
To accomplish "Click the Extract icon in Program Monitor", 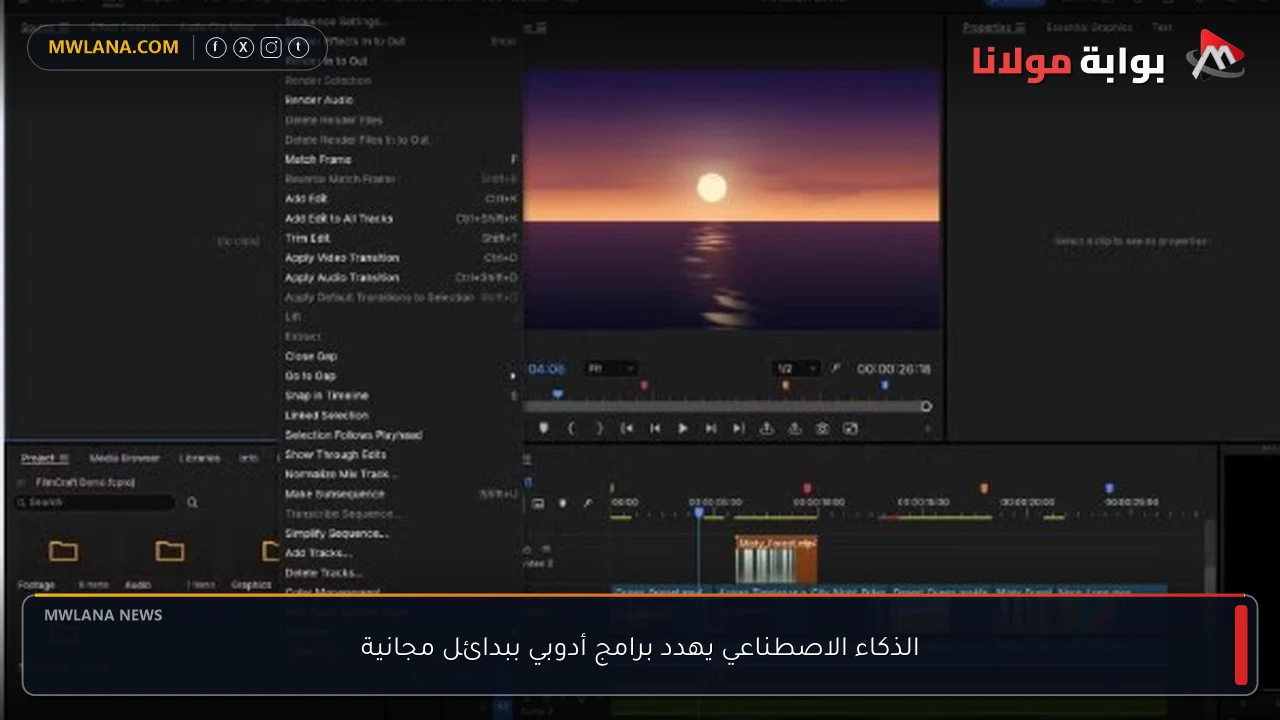I will click(x=794, y=428).
